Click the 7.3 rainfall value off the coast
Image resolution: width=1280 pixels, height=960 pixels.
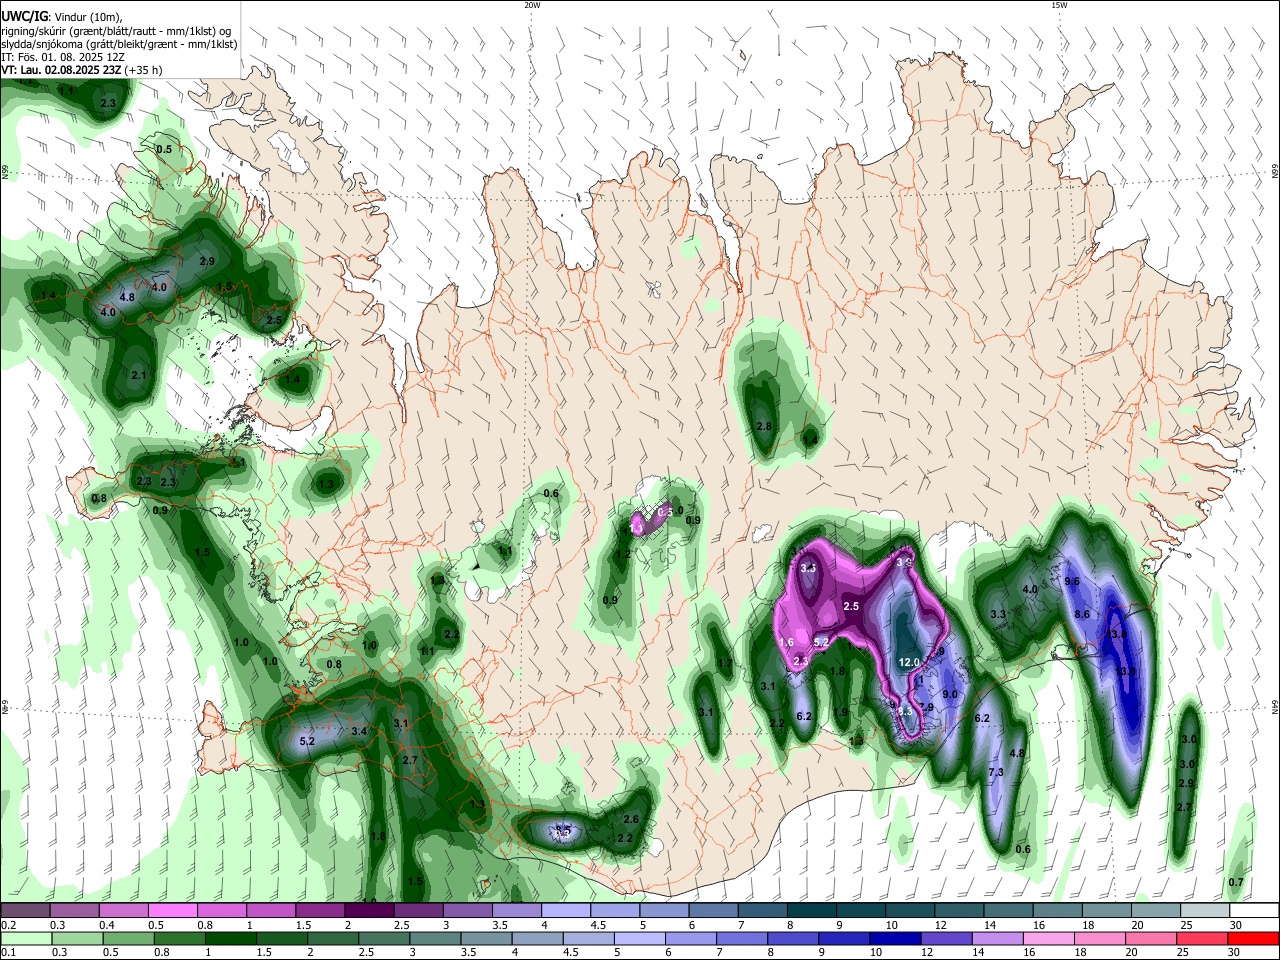coord(995,773)
